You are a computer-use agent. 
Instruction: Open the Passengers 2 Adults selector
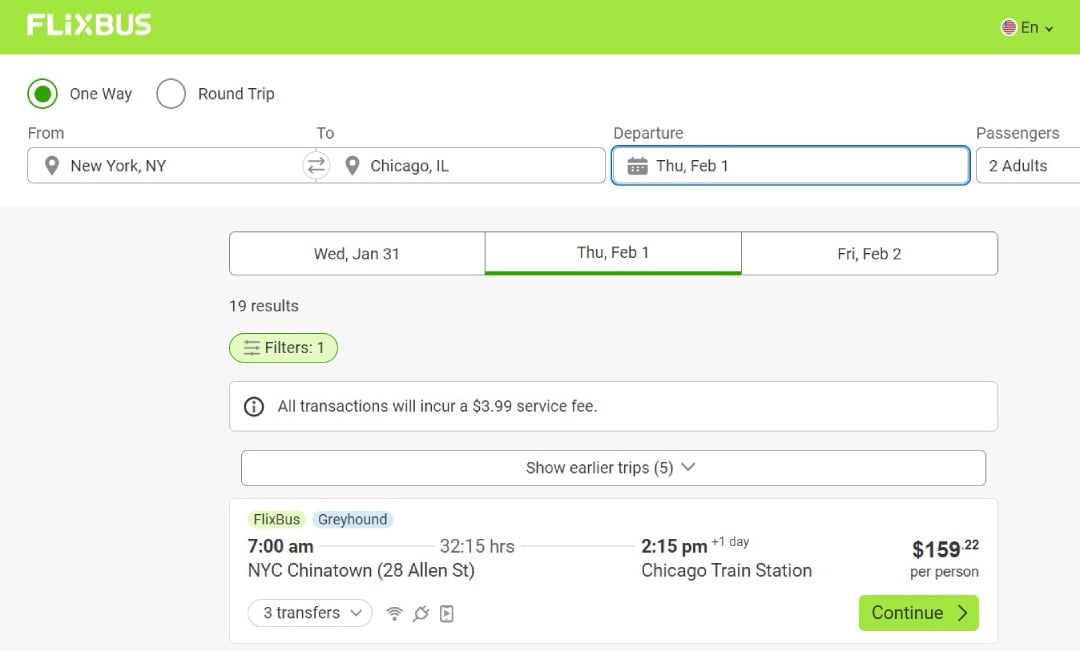point(1028,165)
